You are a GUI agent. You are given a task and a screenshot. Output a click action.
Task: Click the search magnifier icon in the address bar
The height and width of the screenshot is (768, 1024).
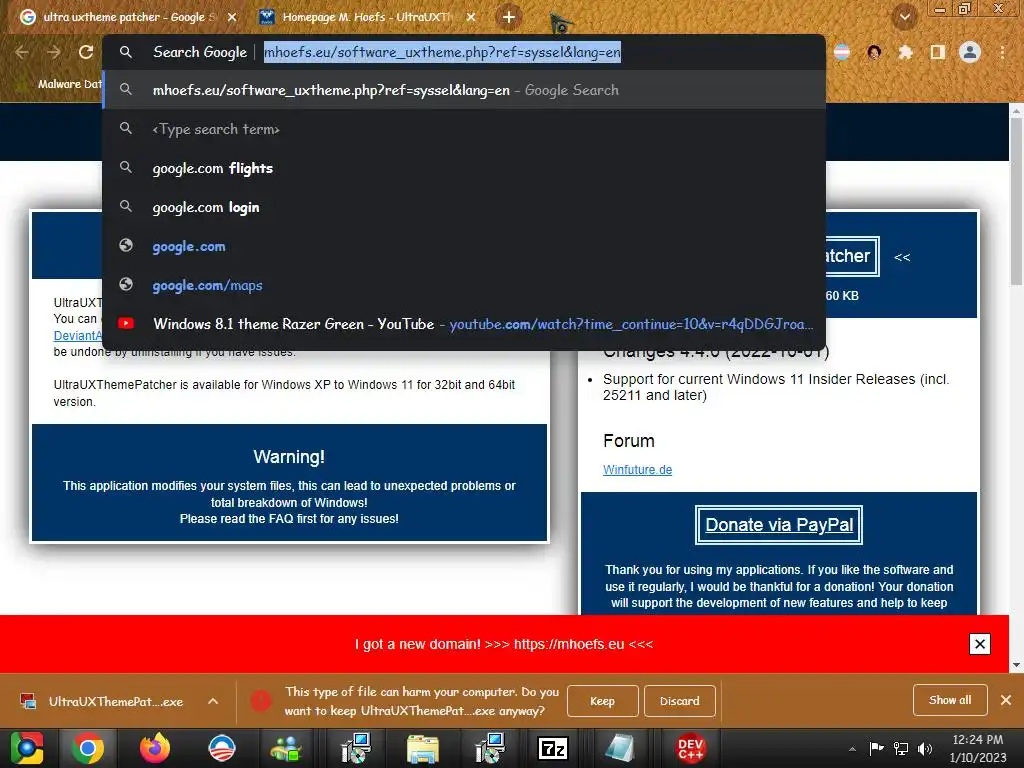click(x=126, y=52)
